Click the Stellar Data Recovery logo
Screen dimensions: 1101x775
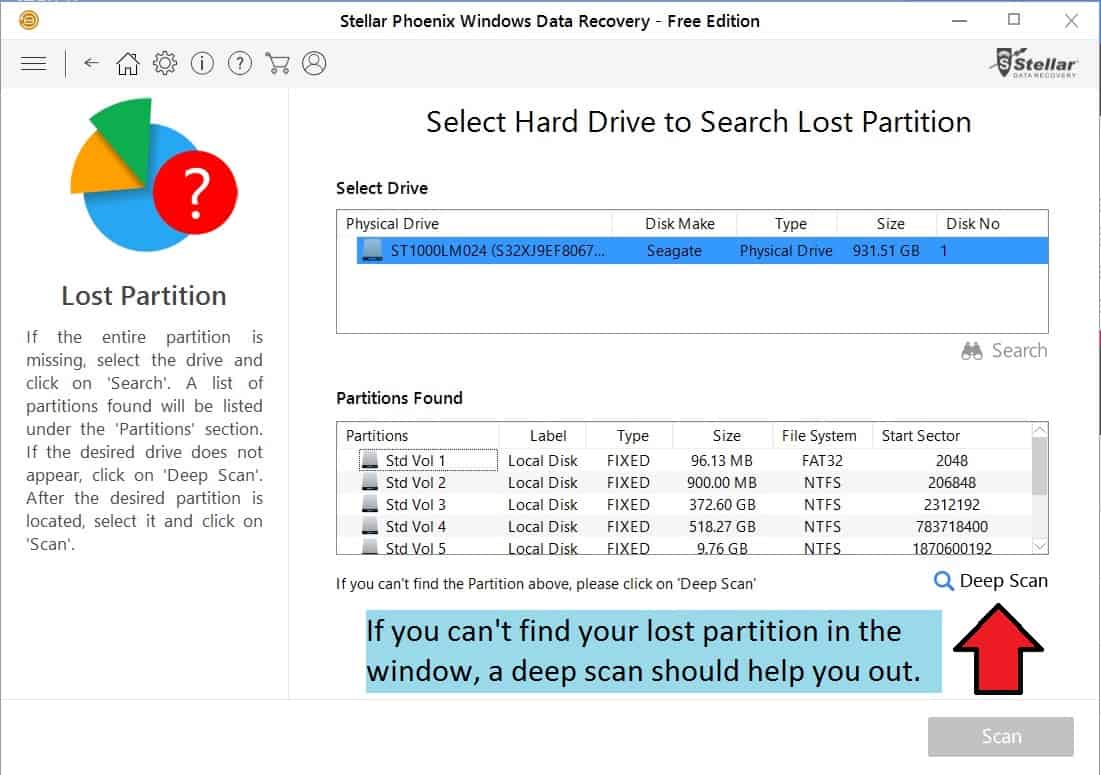(x=1034, y=63)
